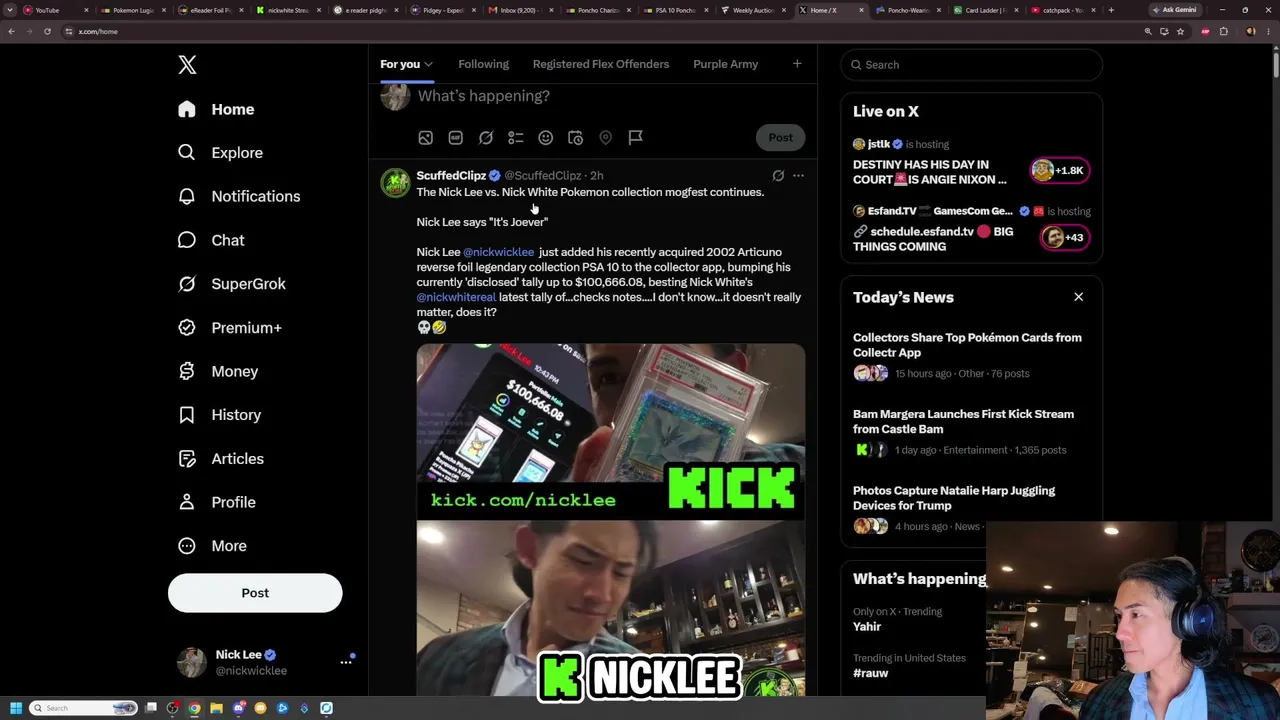Open the Kick stream video thumbnail in post

(611, 520)
